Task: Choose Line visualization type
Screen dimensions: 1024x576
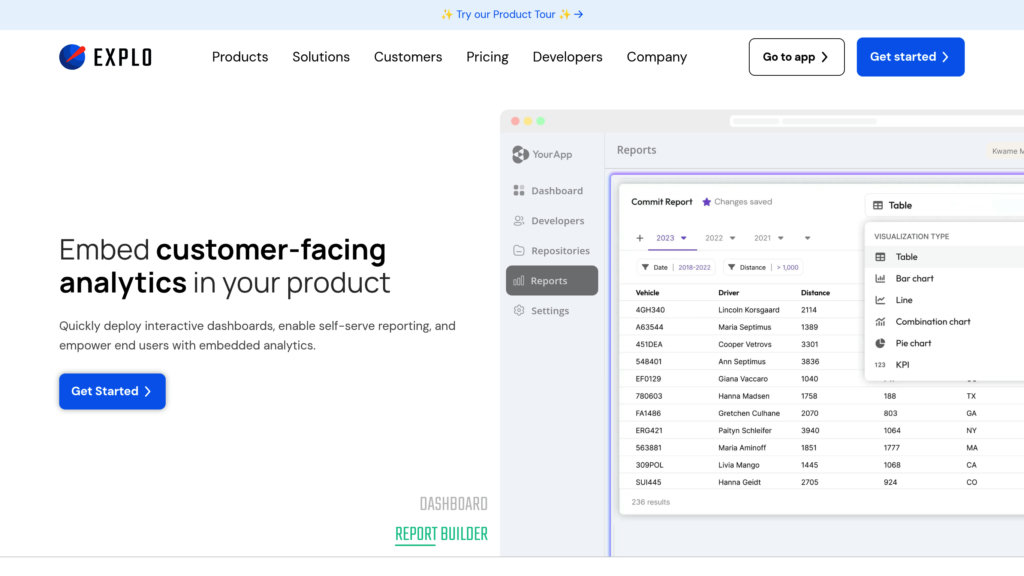Action: pyautogui.click(x=945, y=300)
